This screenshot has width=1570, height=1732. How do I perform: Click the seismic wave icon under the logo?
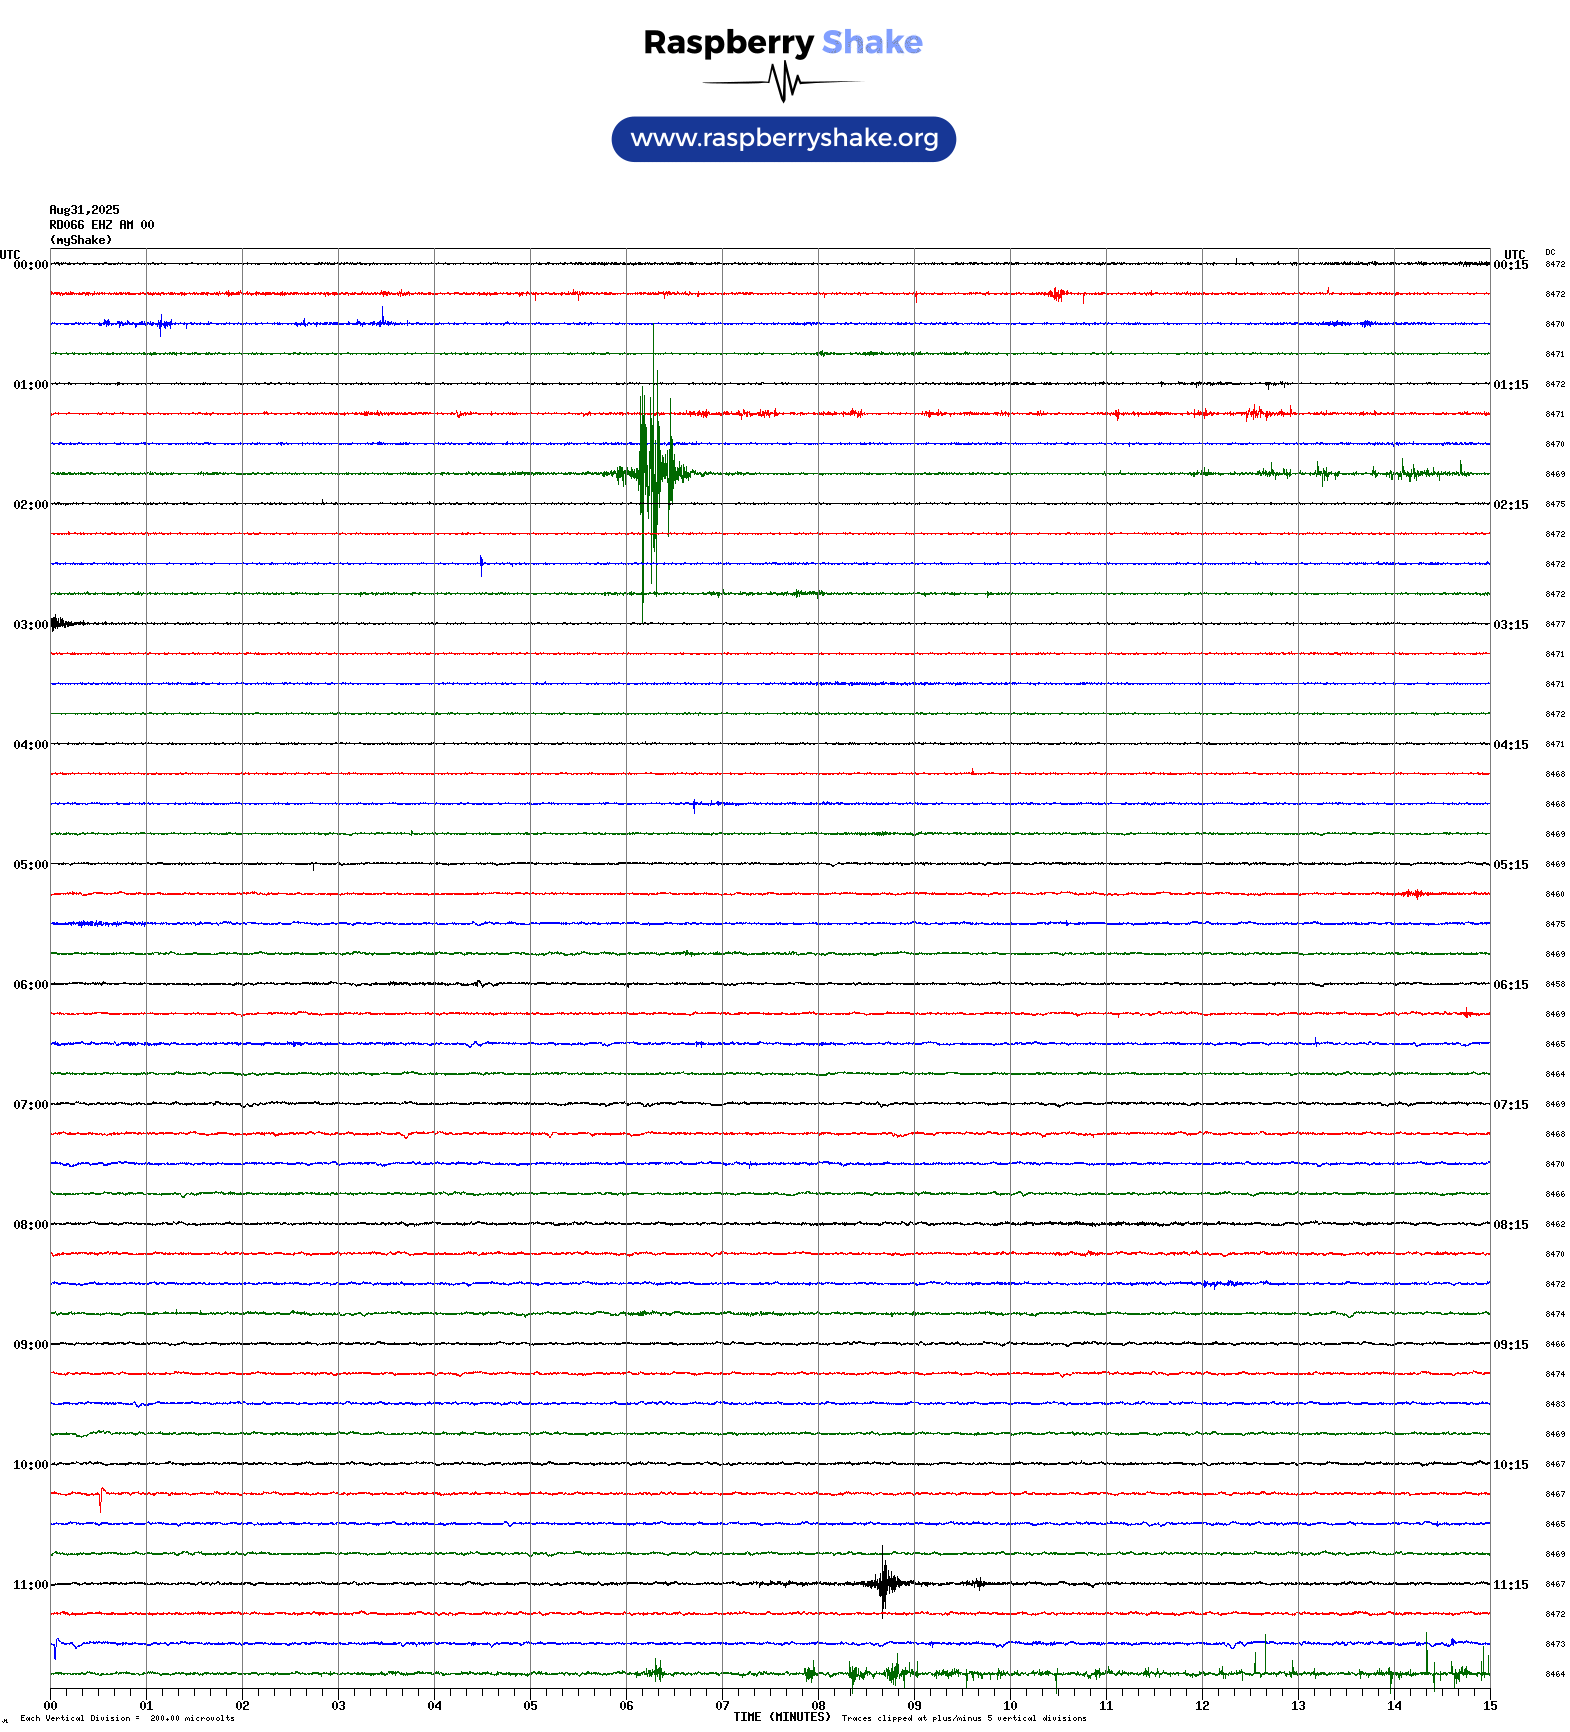pyautogui.click(x=783, y=82)
